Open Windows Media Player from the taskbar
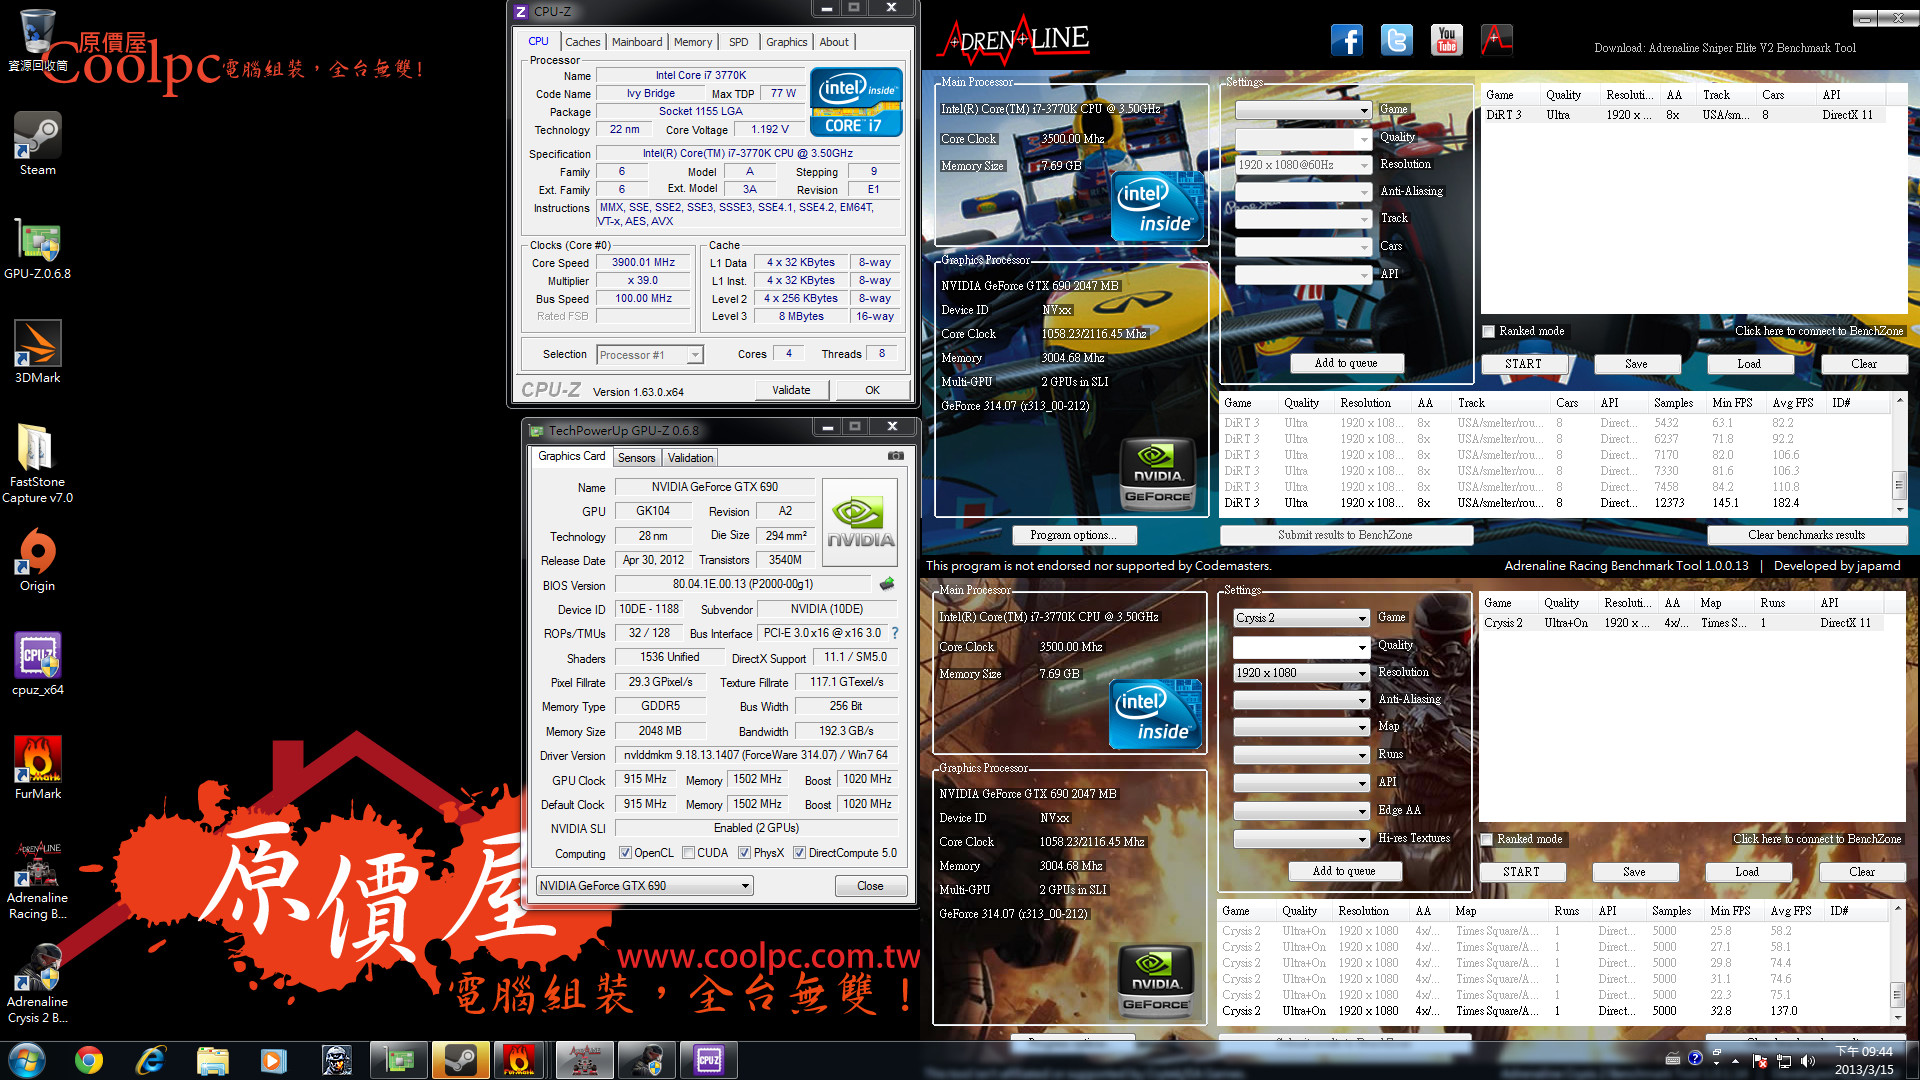The image size is (1920, 1080). [274, 1060]
